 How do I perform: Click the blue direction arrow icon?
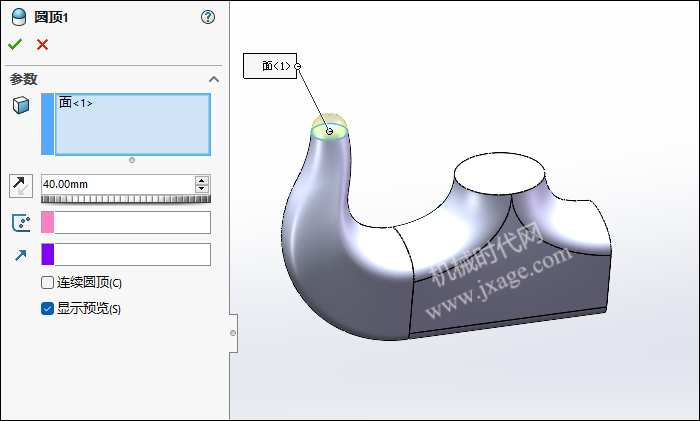[x=21, y=255]
